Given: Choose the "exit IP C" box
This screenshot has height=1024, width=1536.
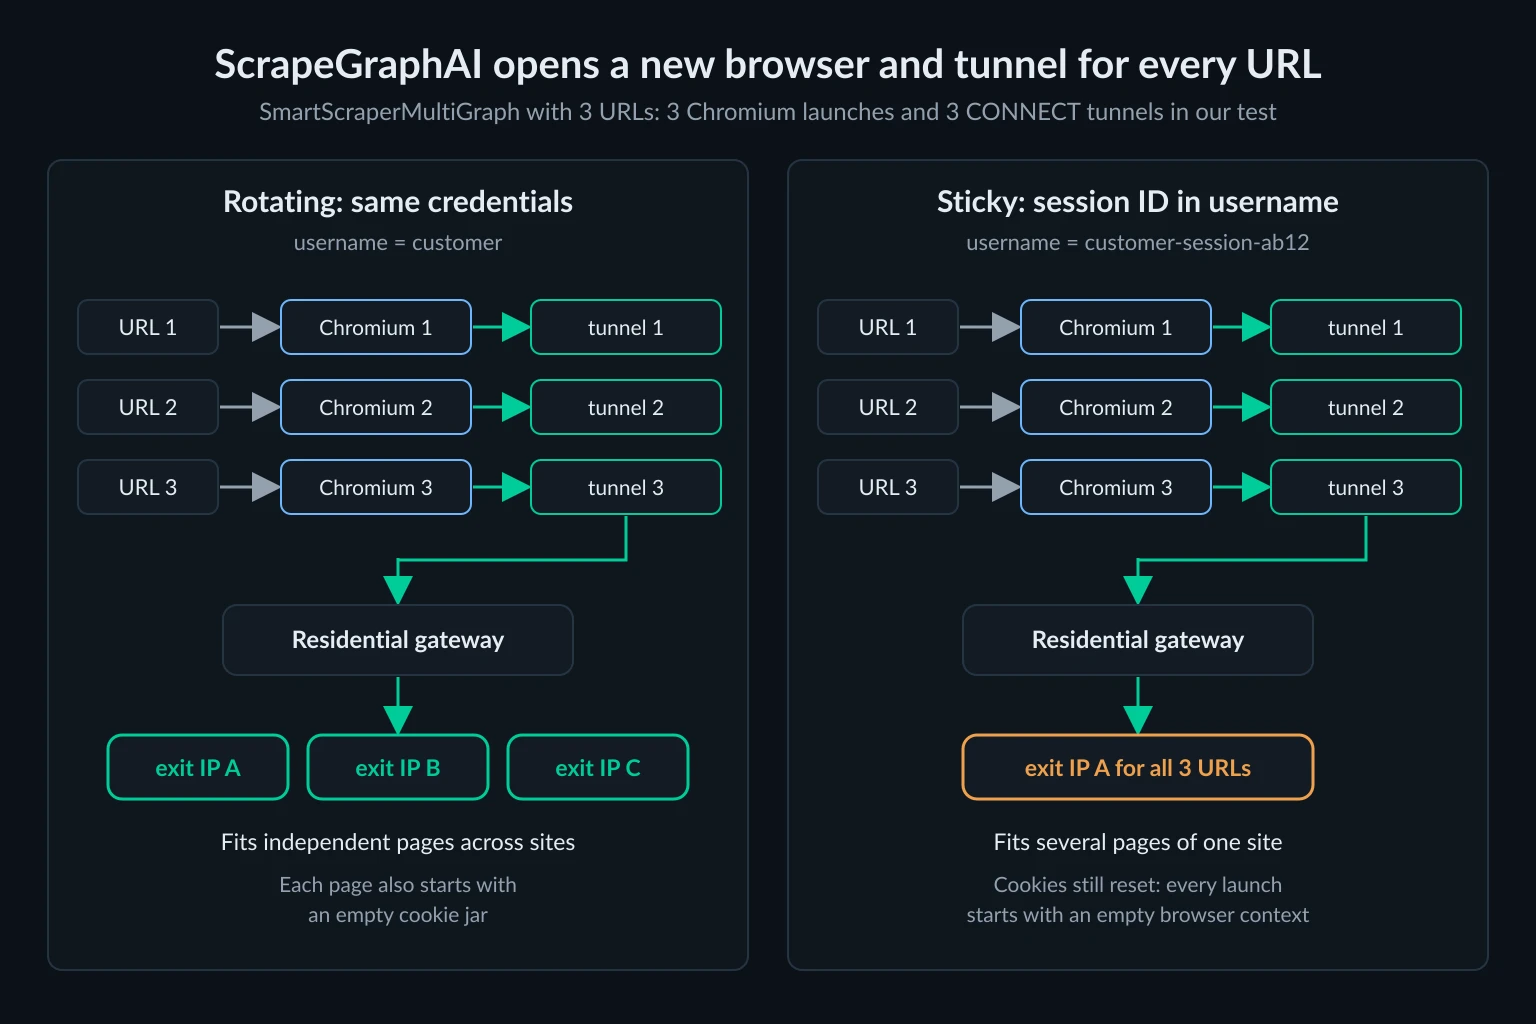Looking at the screenshot, I should click(x=598, y=767).
